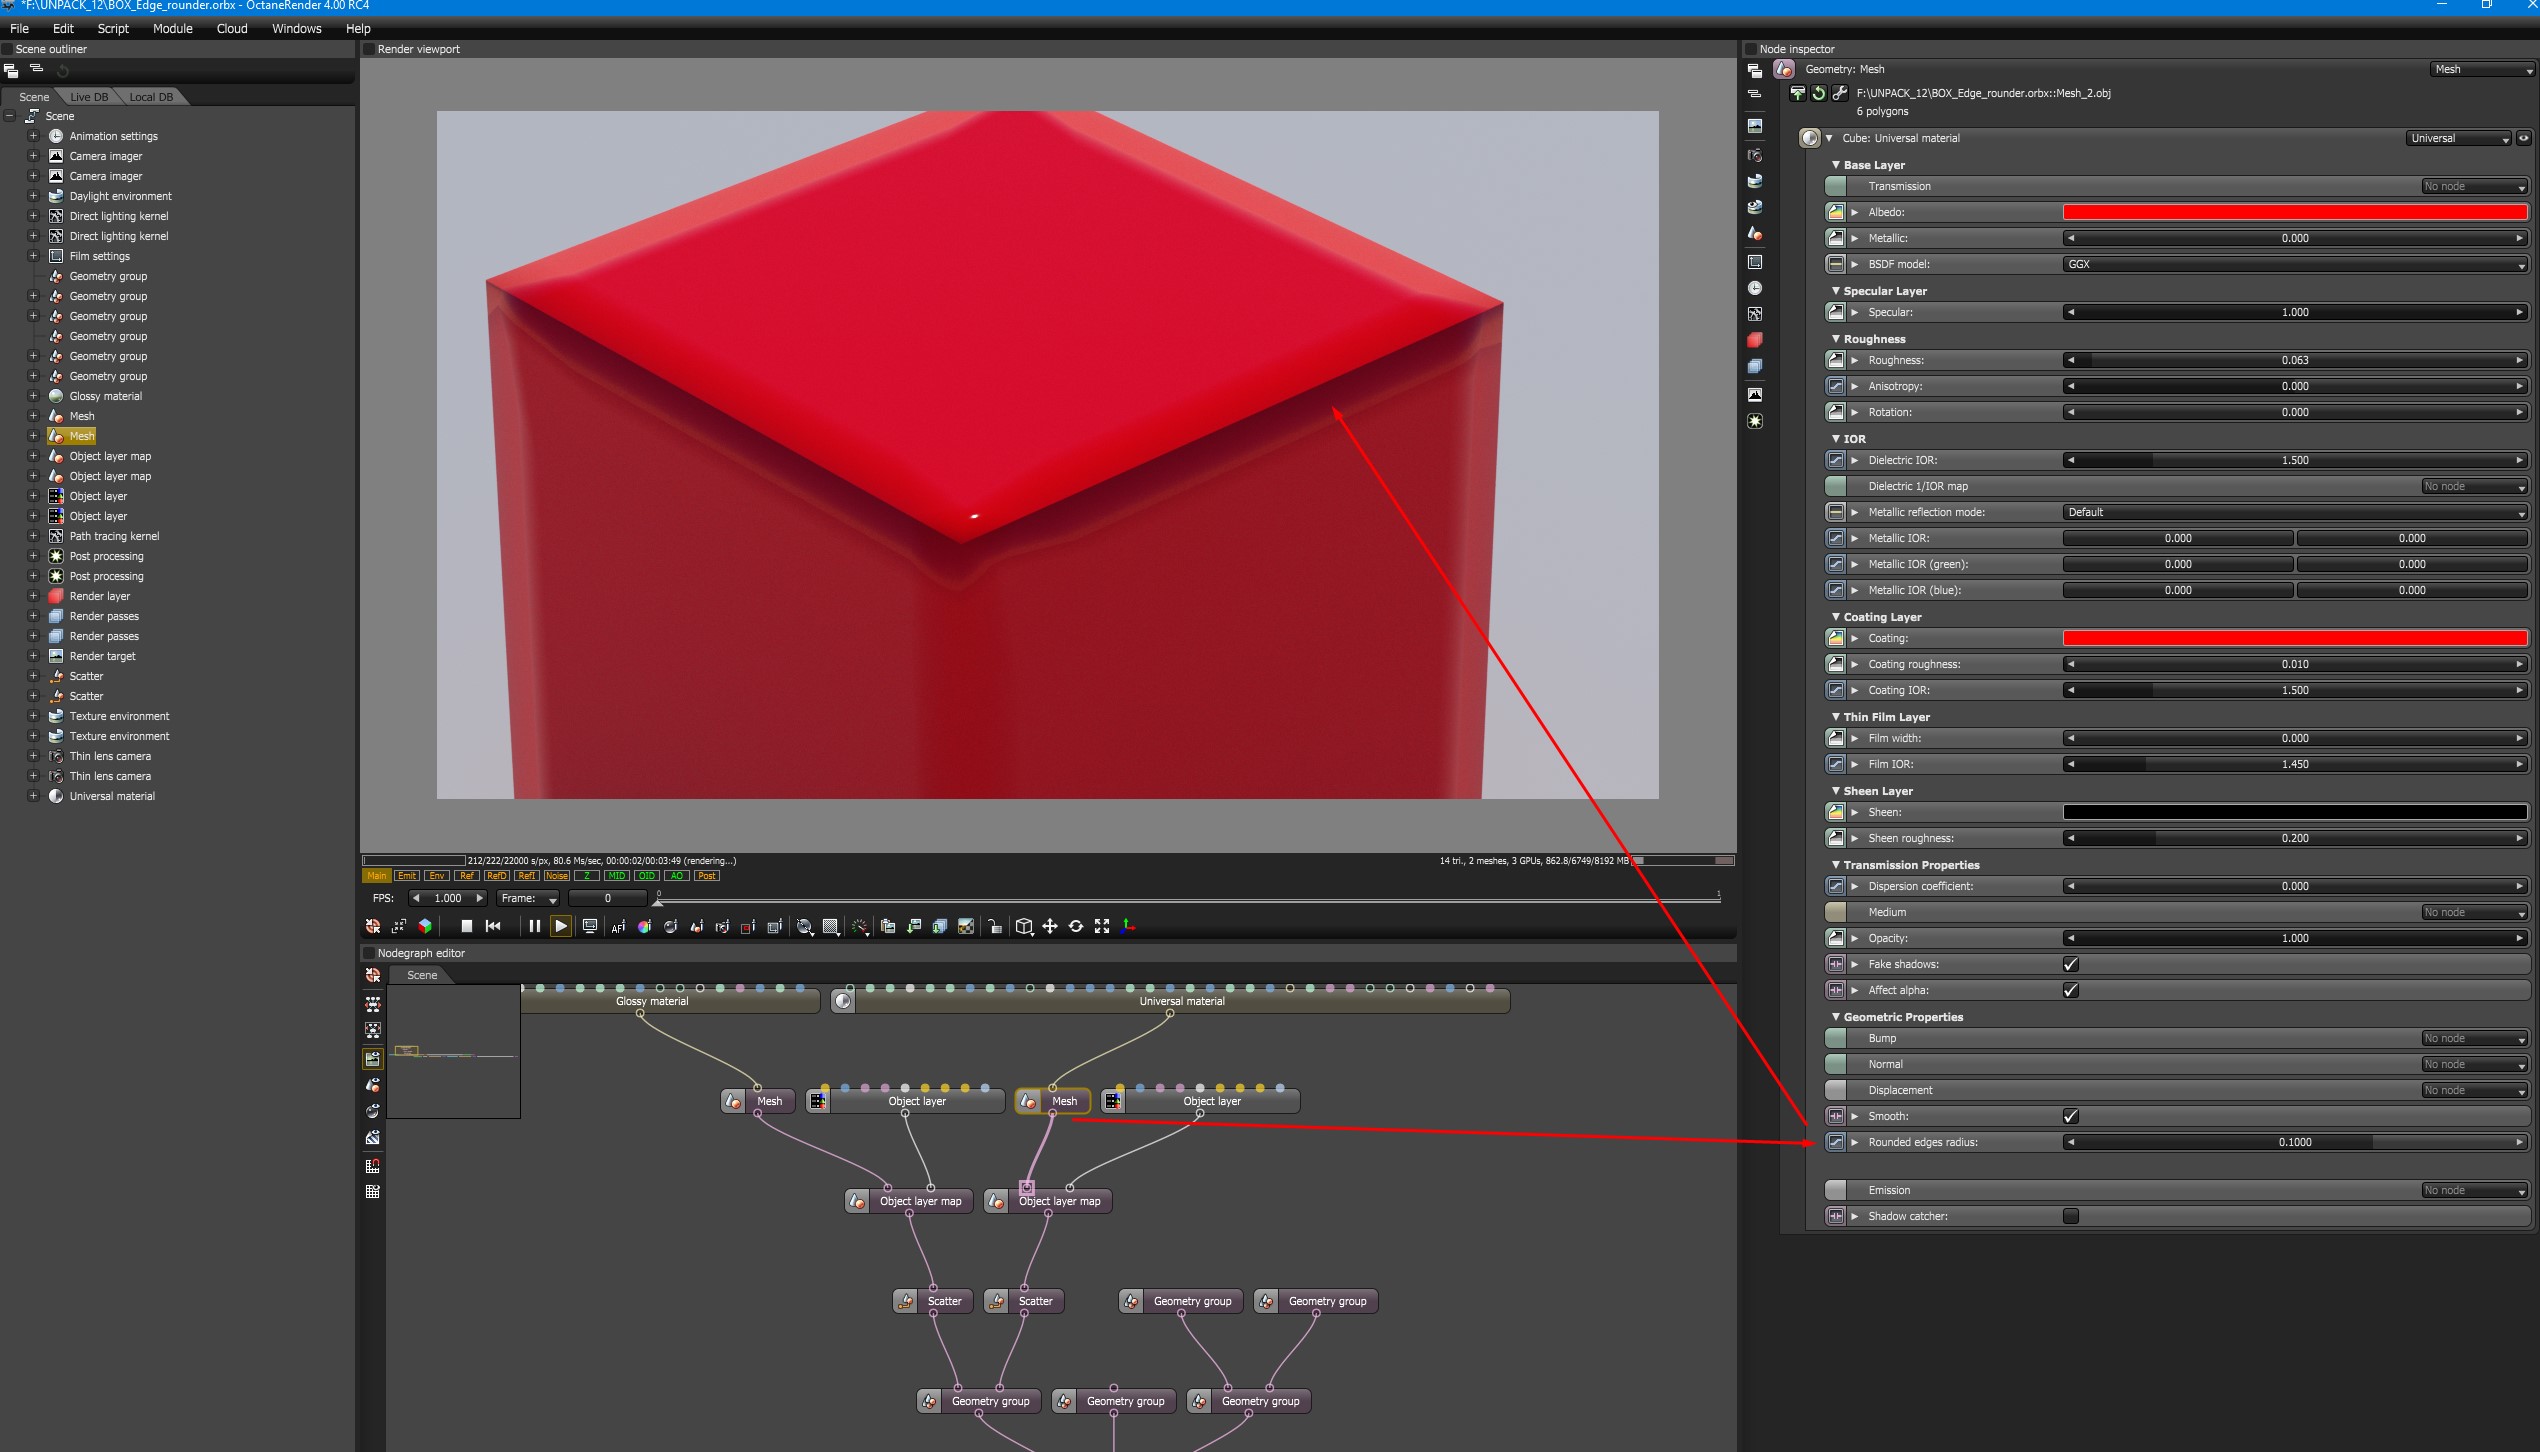This screenshot has width=2540, height=1452.
Task: Pause the rendering
Action: coord(534,926)
